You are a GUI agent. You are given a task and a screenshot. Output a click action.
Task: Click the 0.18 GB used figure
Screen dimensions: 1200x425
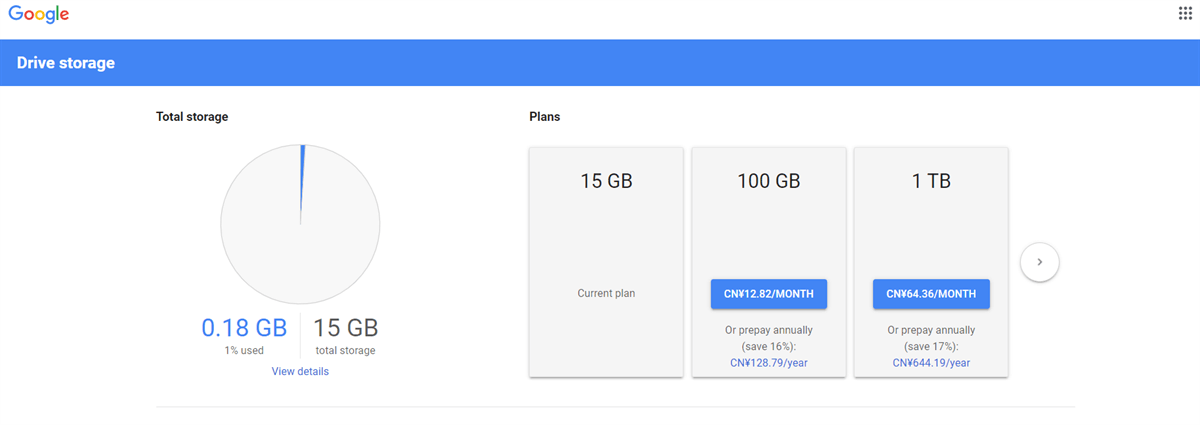tap(244, 327)
